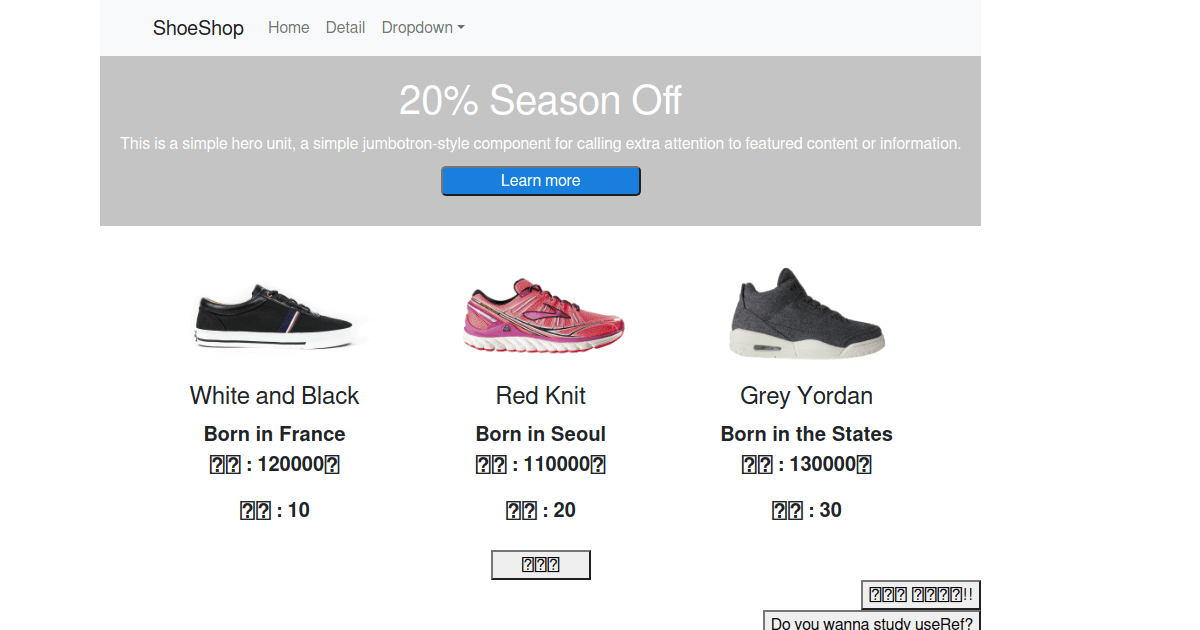The width and height of the screenshot is (1200, 630).
Task: Click the button below the product listings
Action: 540,564
